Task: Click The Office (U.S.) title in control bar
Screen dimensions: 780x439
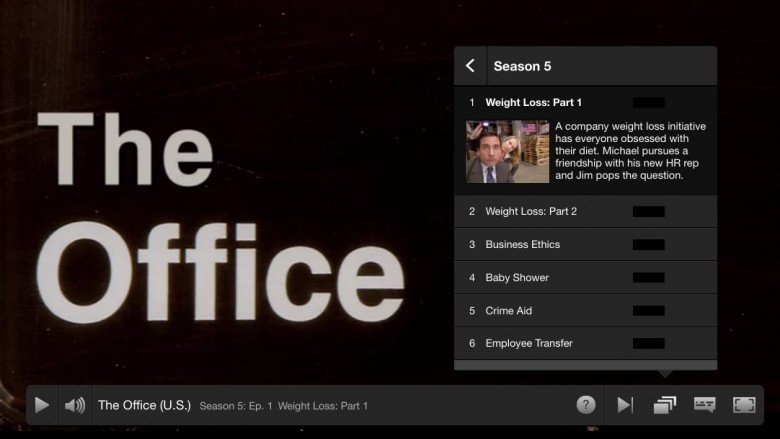Action: click(x=144, y=405)
